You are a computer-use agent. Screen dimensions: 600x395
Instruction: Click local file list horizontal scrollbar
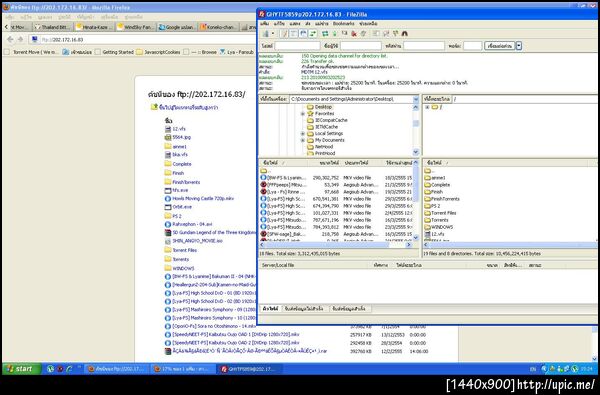click(336, 245)
